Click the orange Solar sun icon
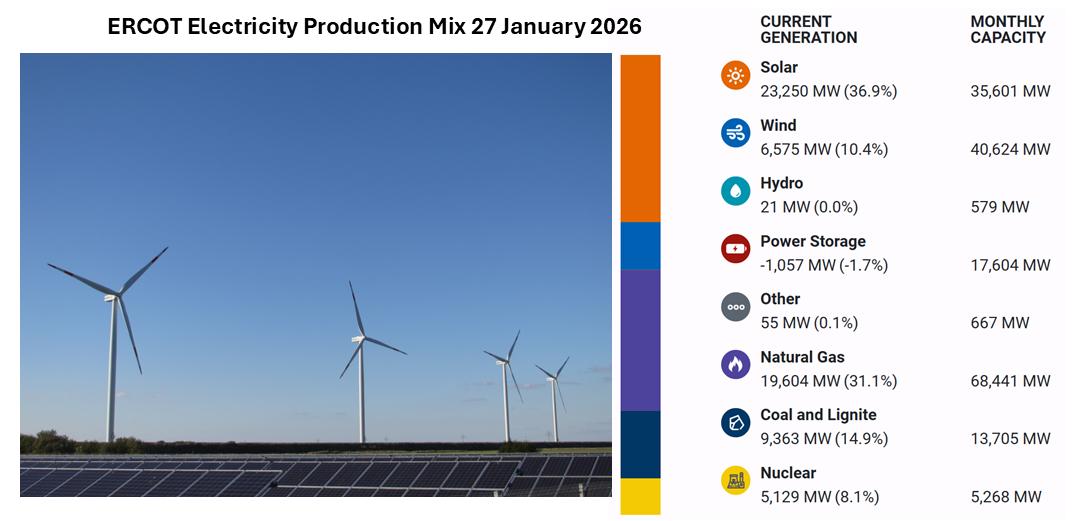The height and width of the screenshot is (521, 1075). (736, 75)
